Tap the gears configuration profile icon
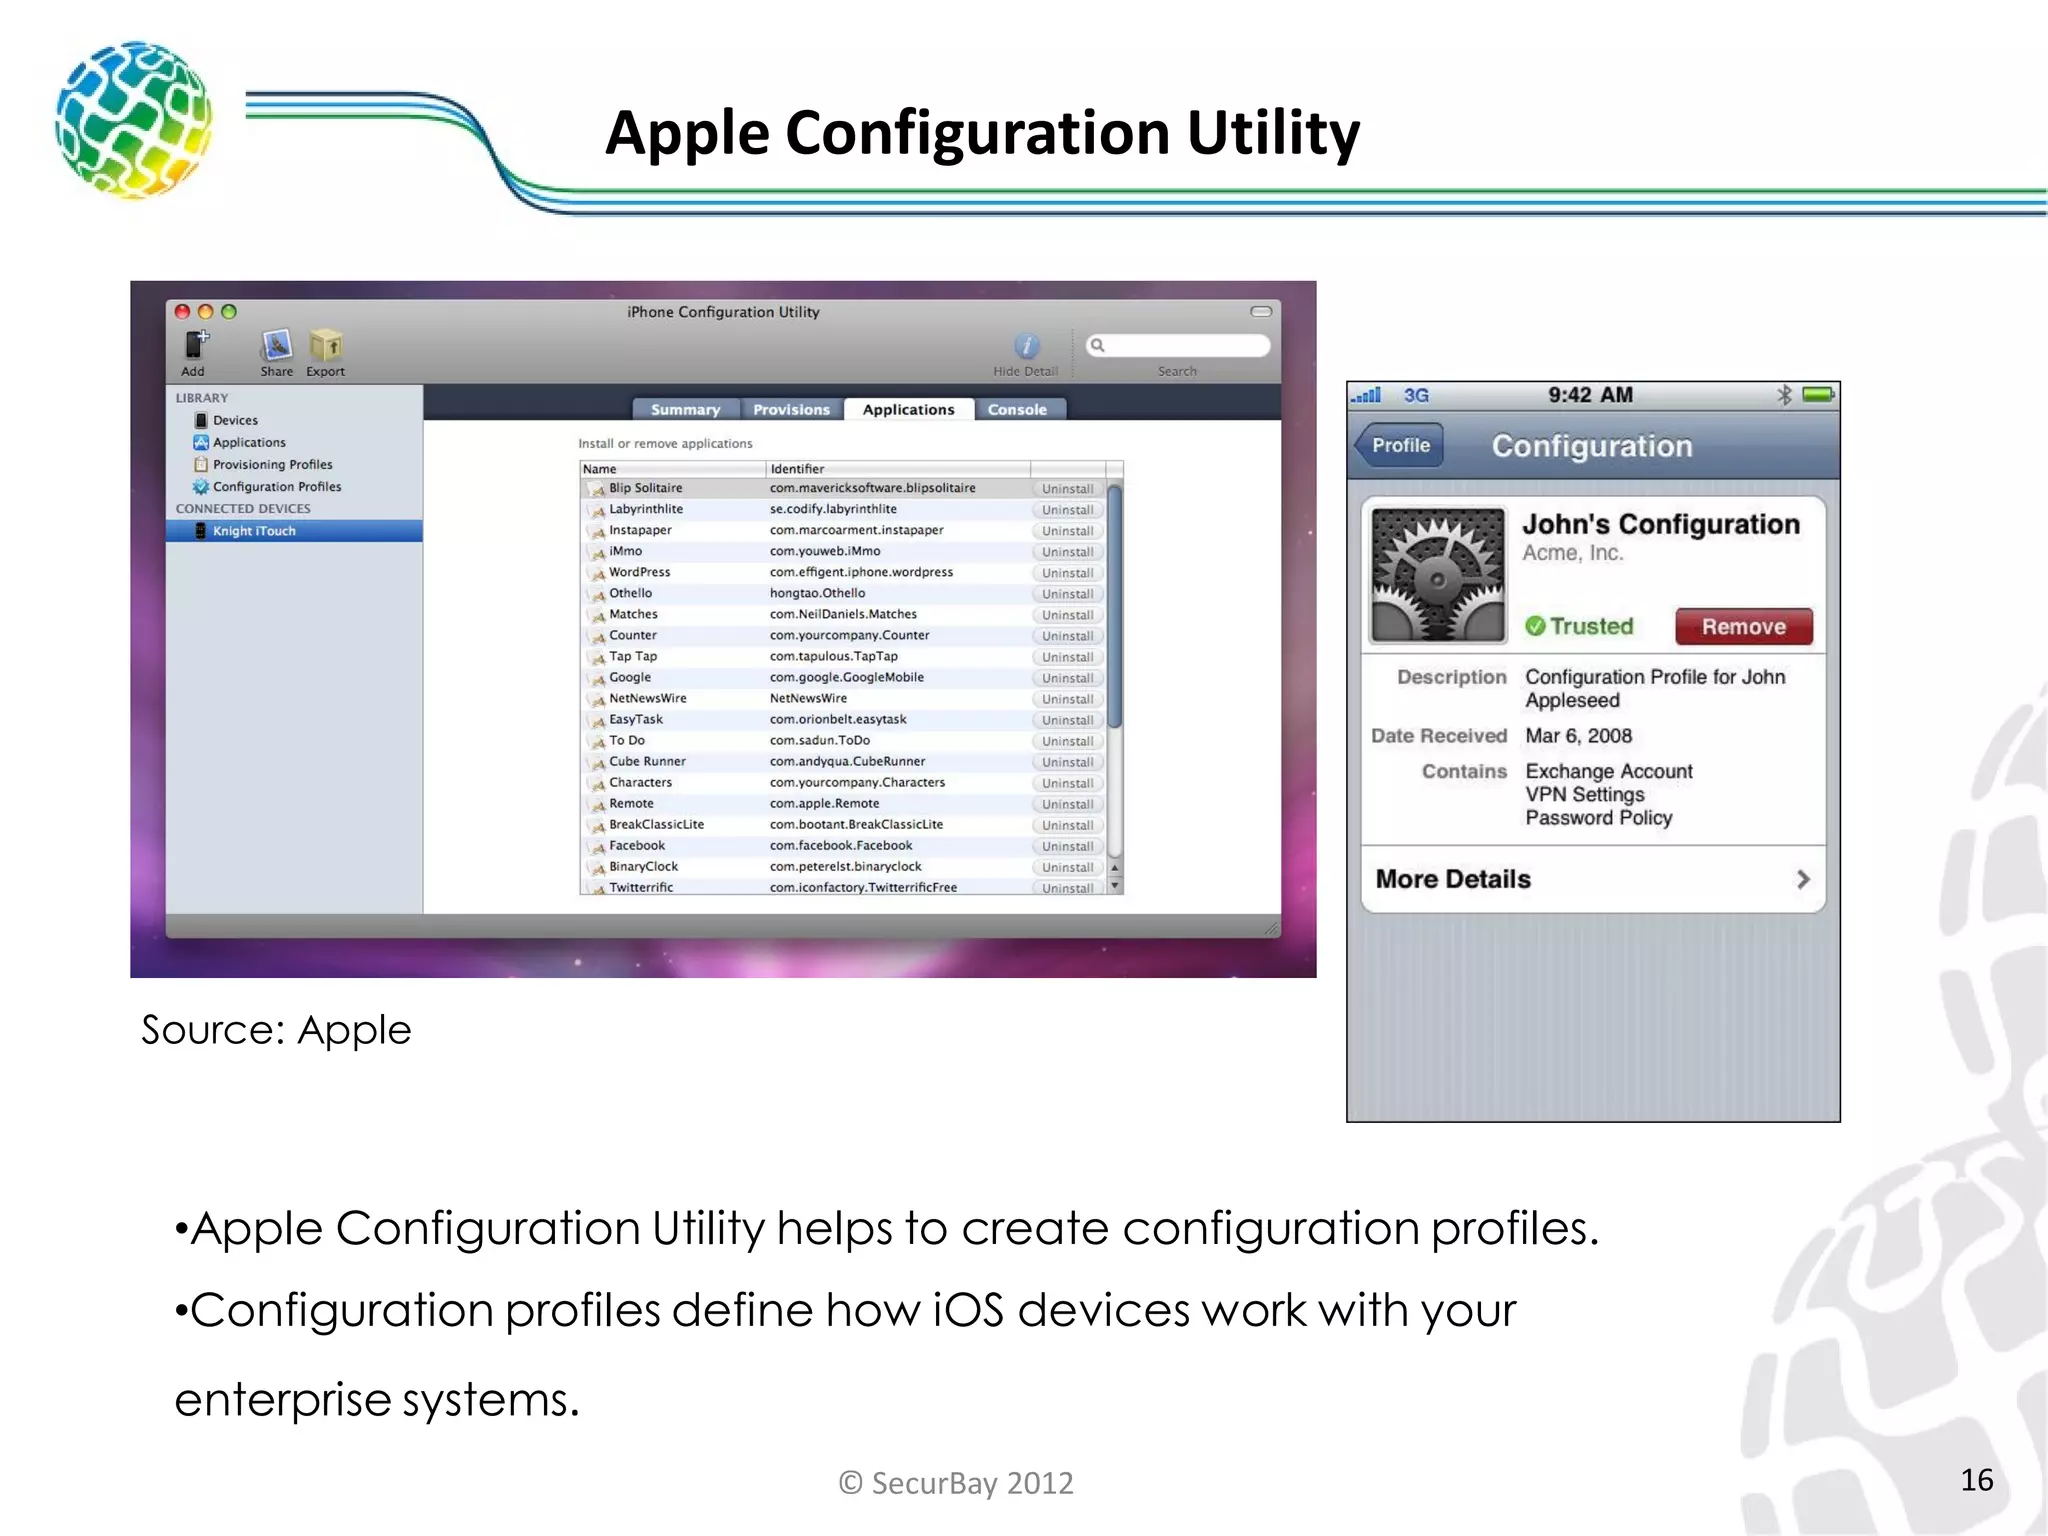 click(1438, 575)
